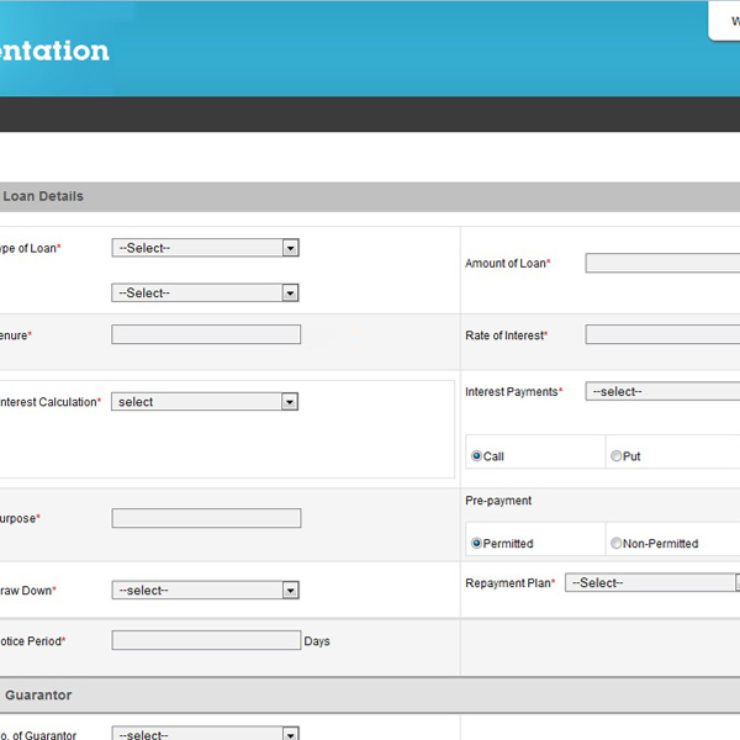Click the Amount of Loan field
Screen dimensions: 740x740
tap(662, 263)
